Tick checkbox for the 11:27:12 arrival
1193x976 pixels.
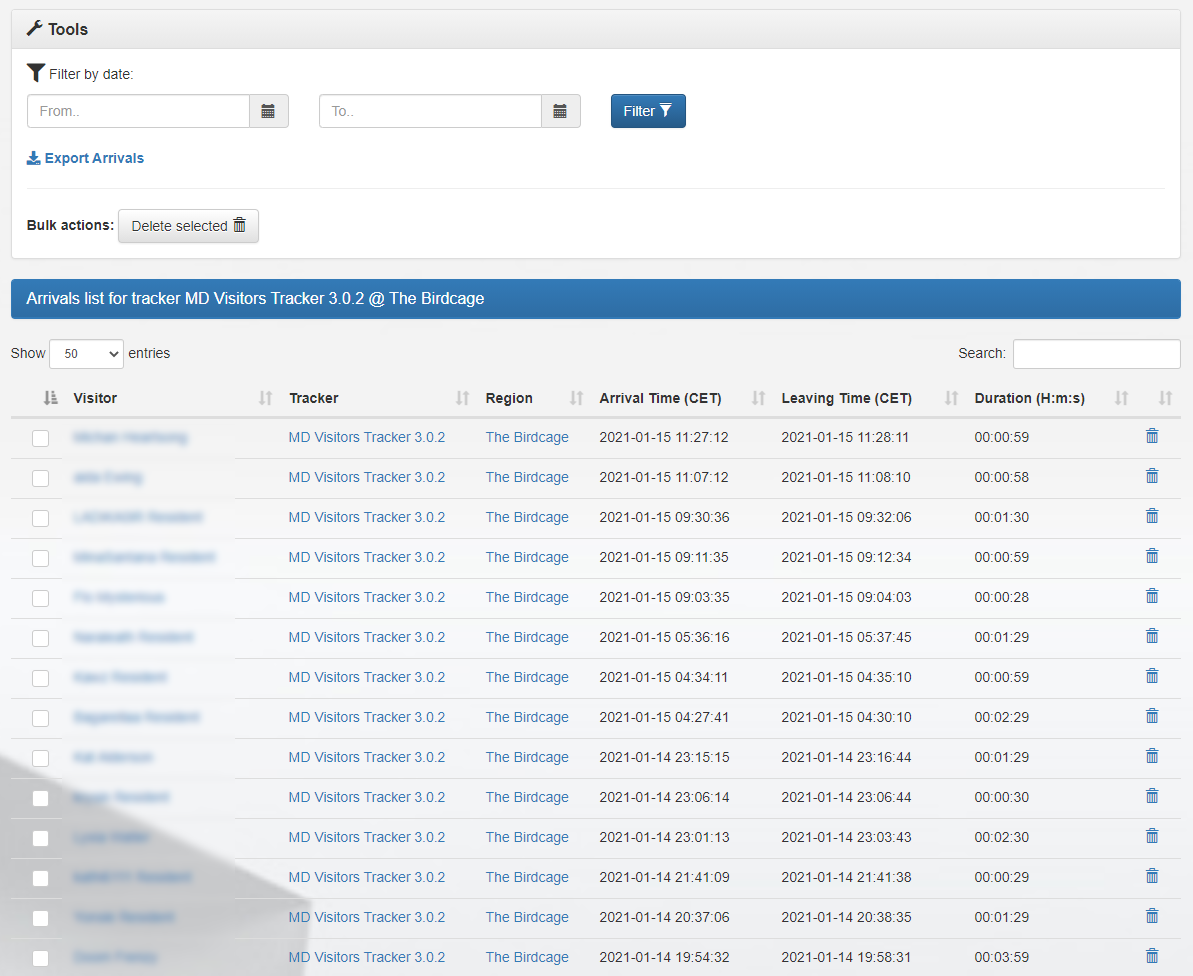tap(40, 438)
